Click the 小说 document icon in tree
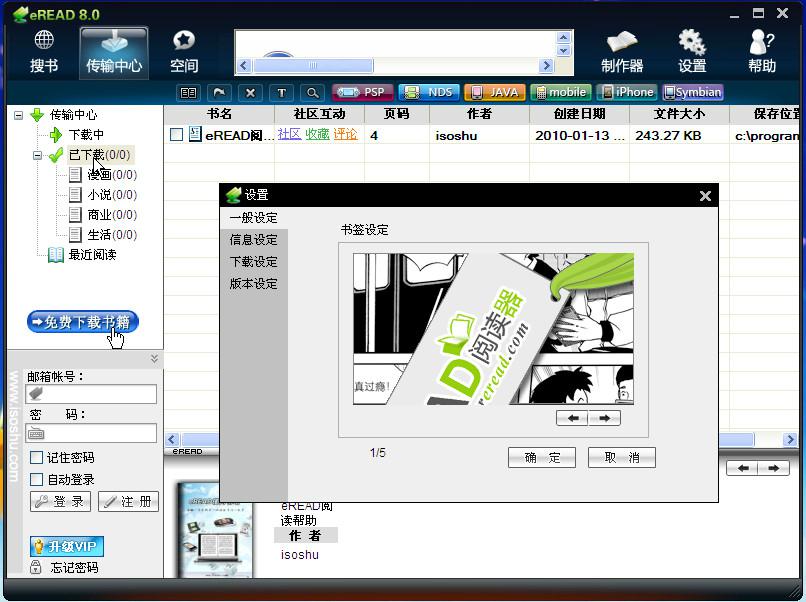Viewport: 806px width, 602px height. coord(75,195)
